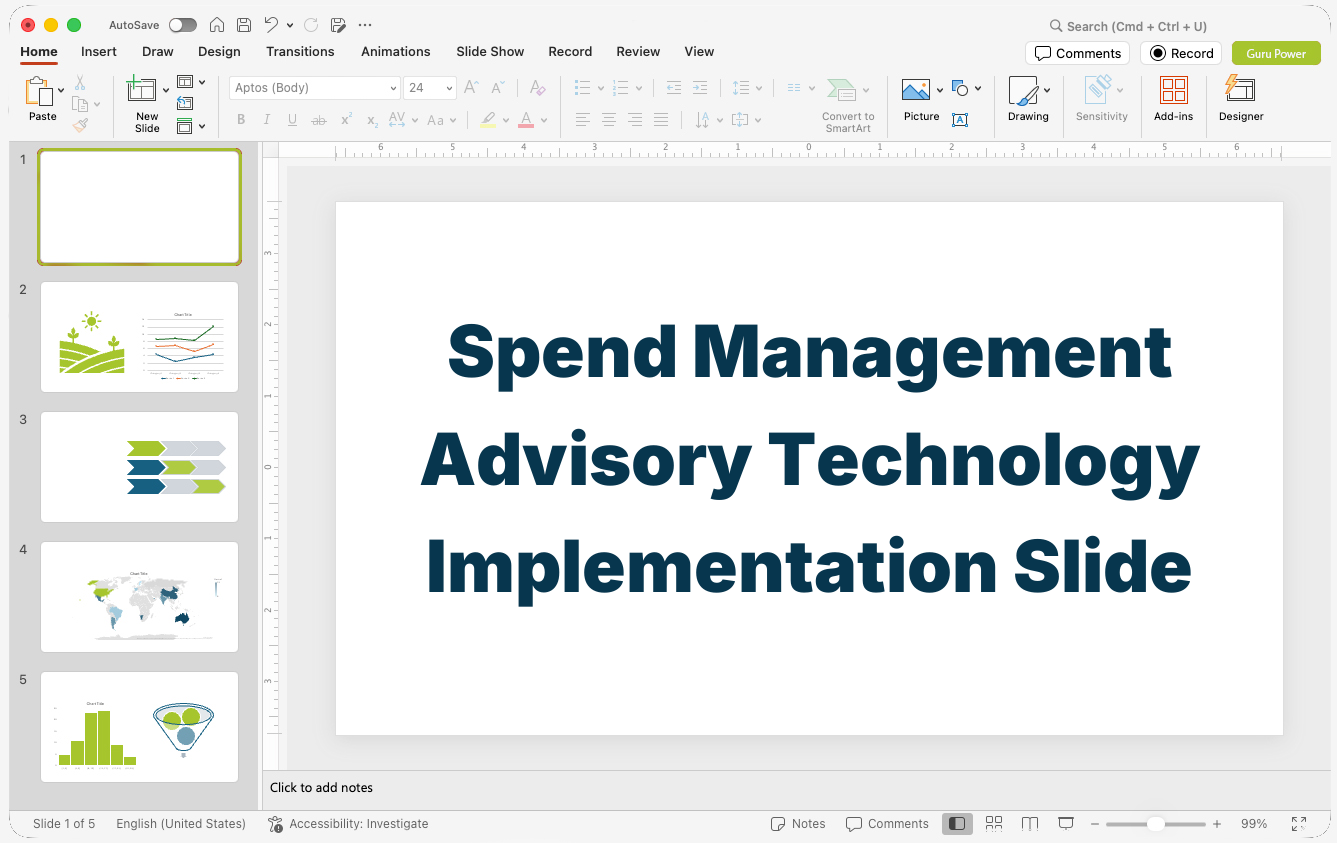Toggle Underline formatting

click(x=292, y=120)
